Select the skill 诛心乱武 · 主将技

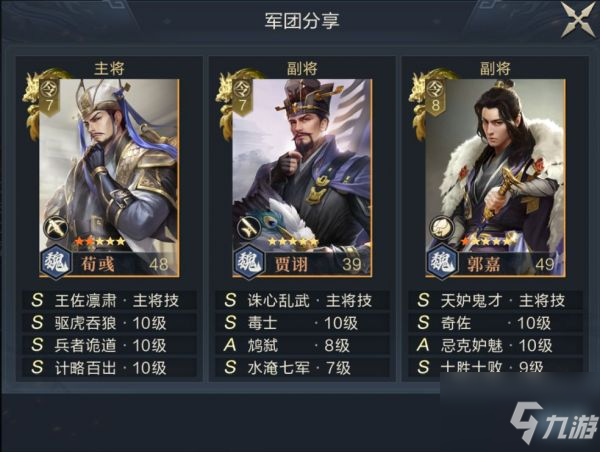coord(303,300)
